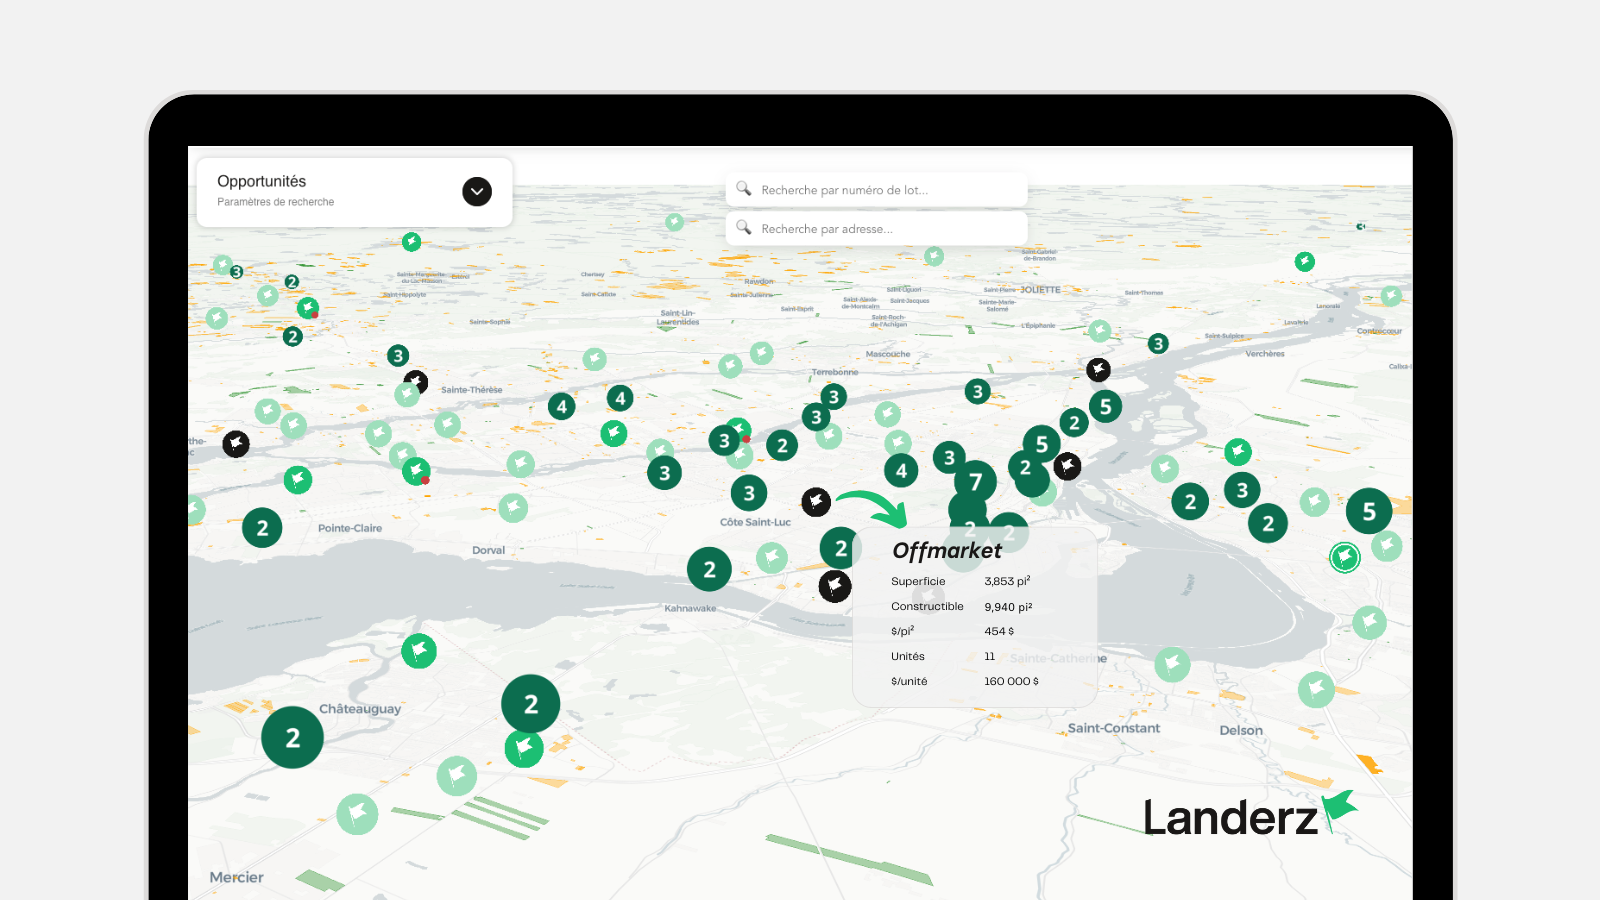Click the Kahnawake map label
This screenshot has width=1600, height=900.
tap(690, 608)
